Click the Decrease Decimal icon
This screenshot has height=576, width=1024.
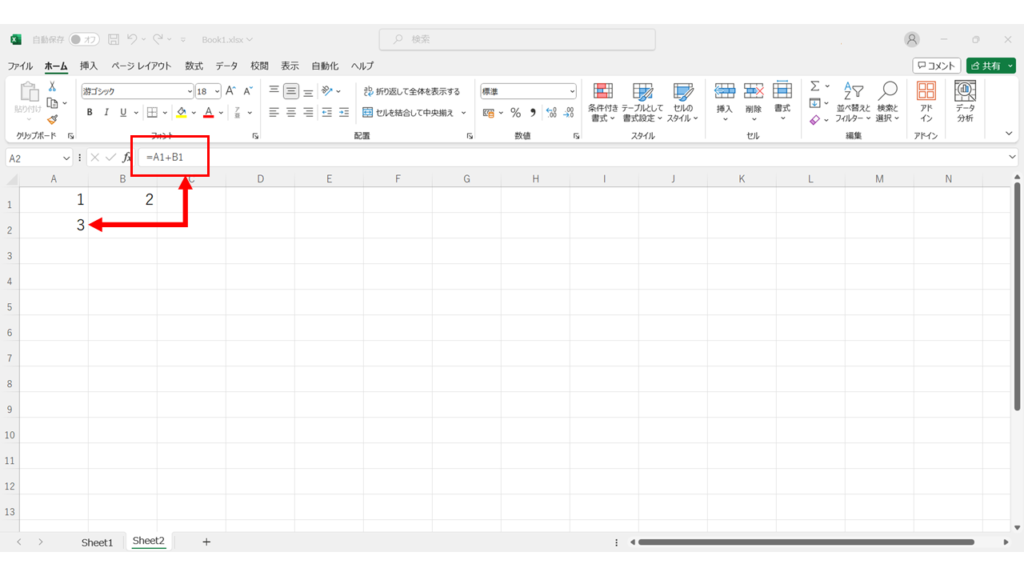569,113
